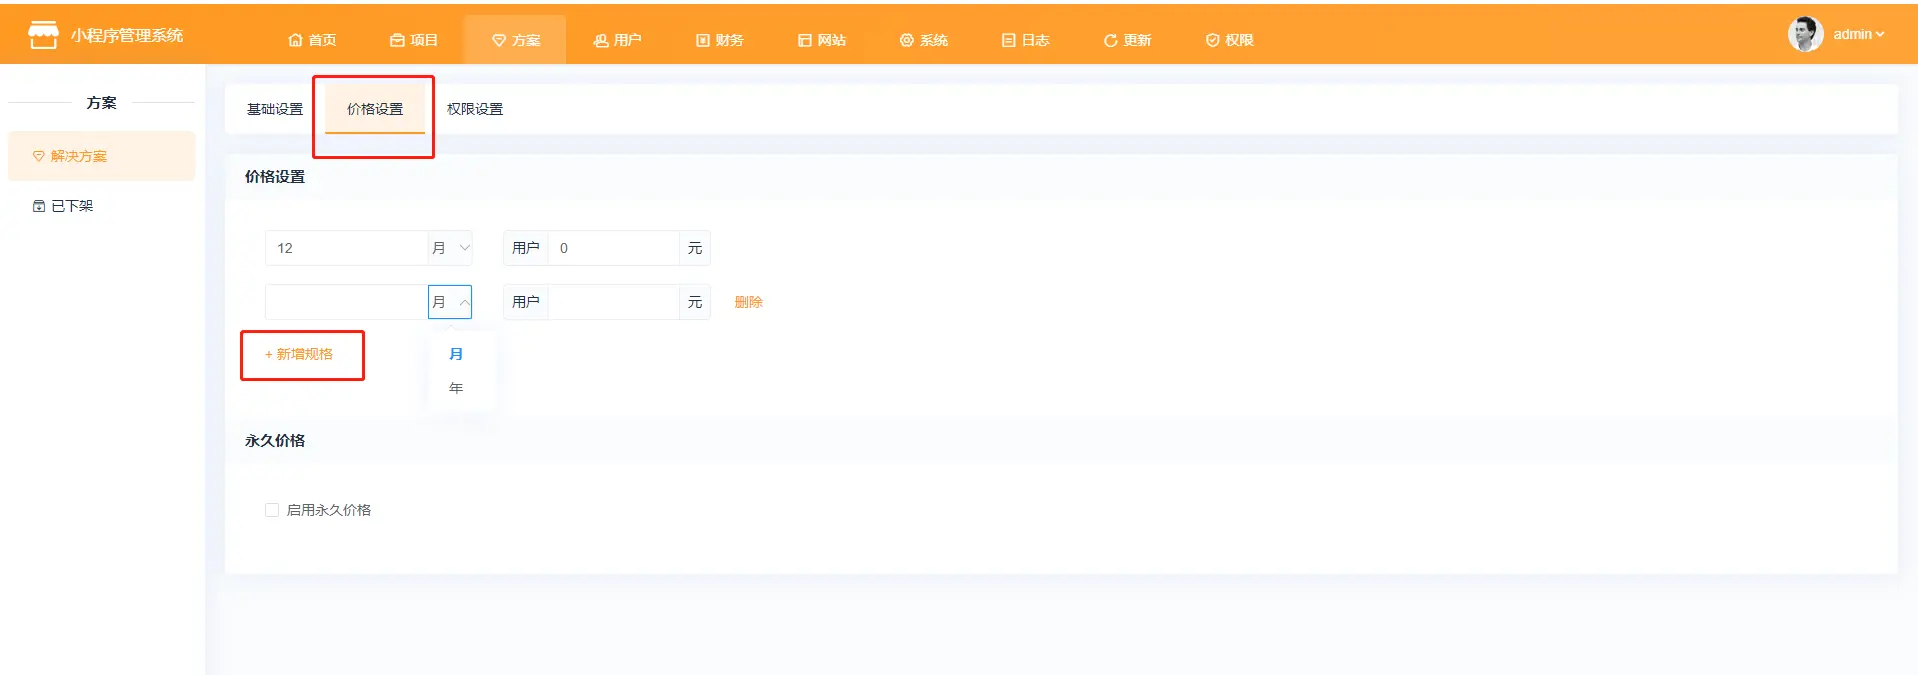Click the 删除 link on second row
1918x675 pixels.
[748, 302]
